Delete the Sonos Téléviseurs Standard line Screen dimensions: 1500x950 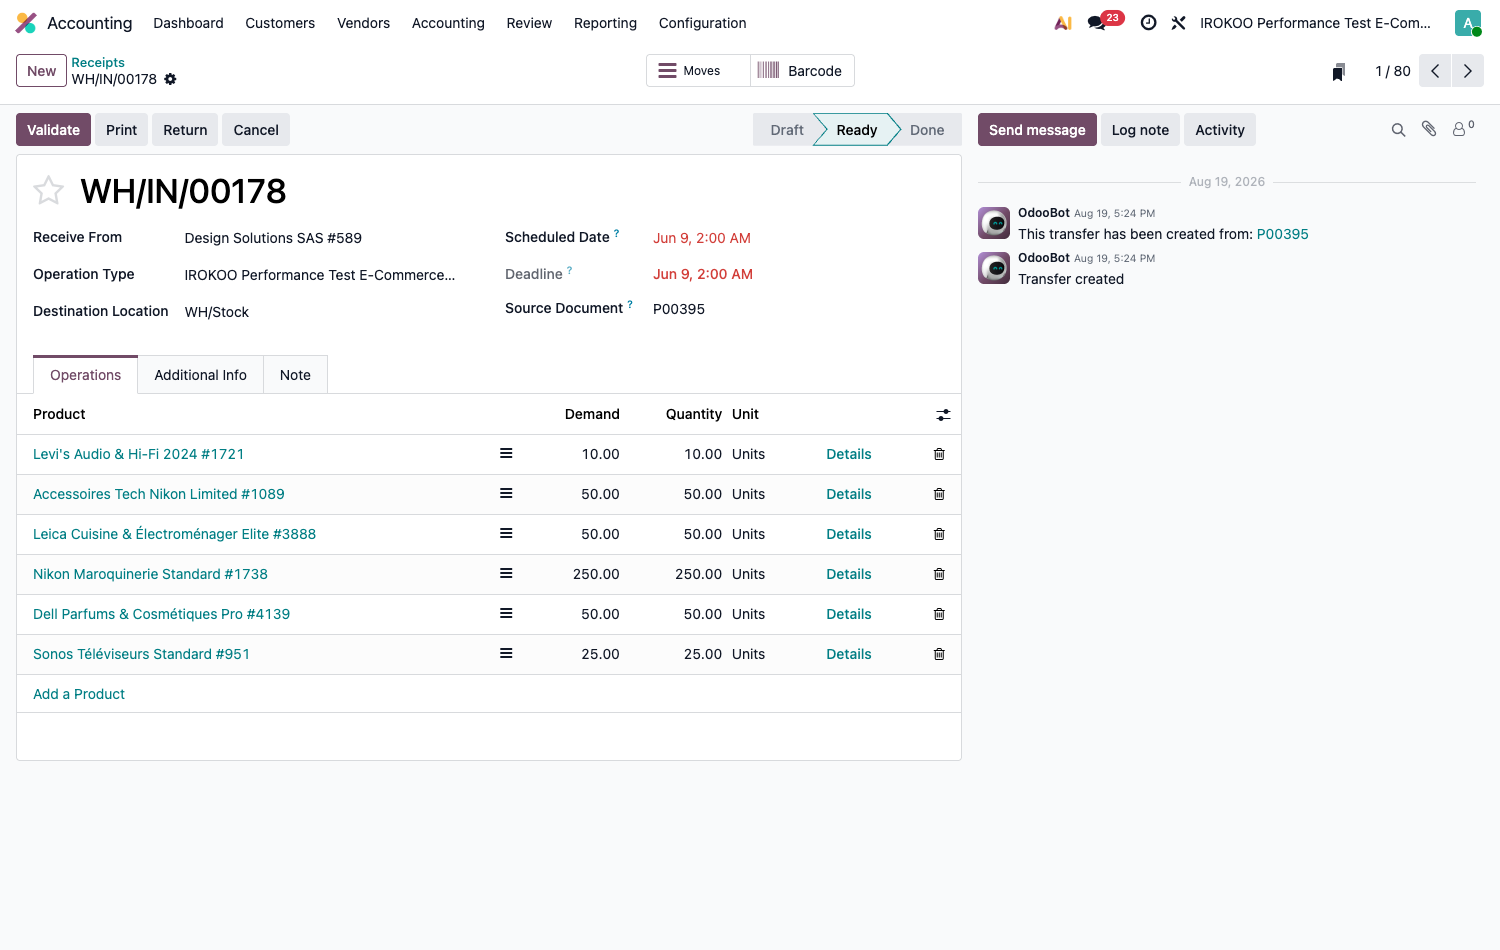939,654
